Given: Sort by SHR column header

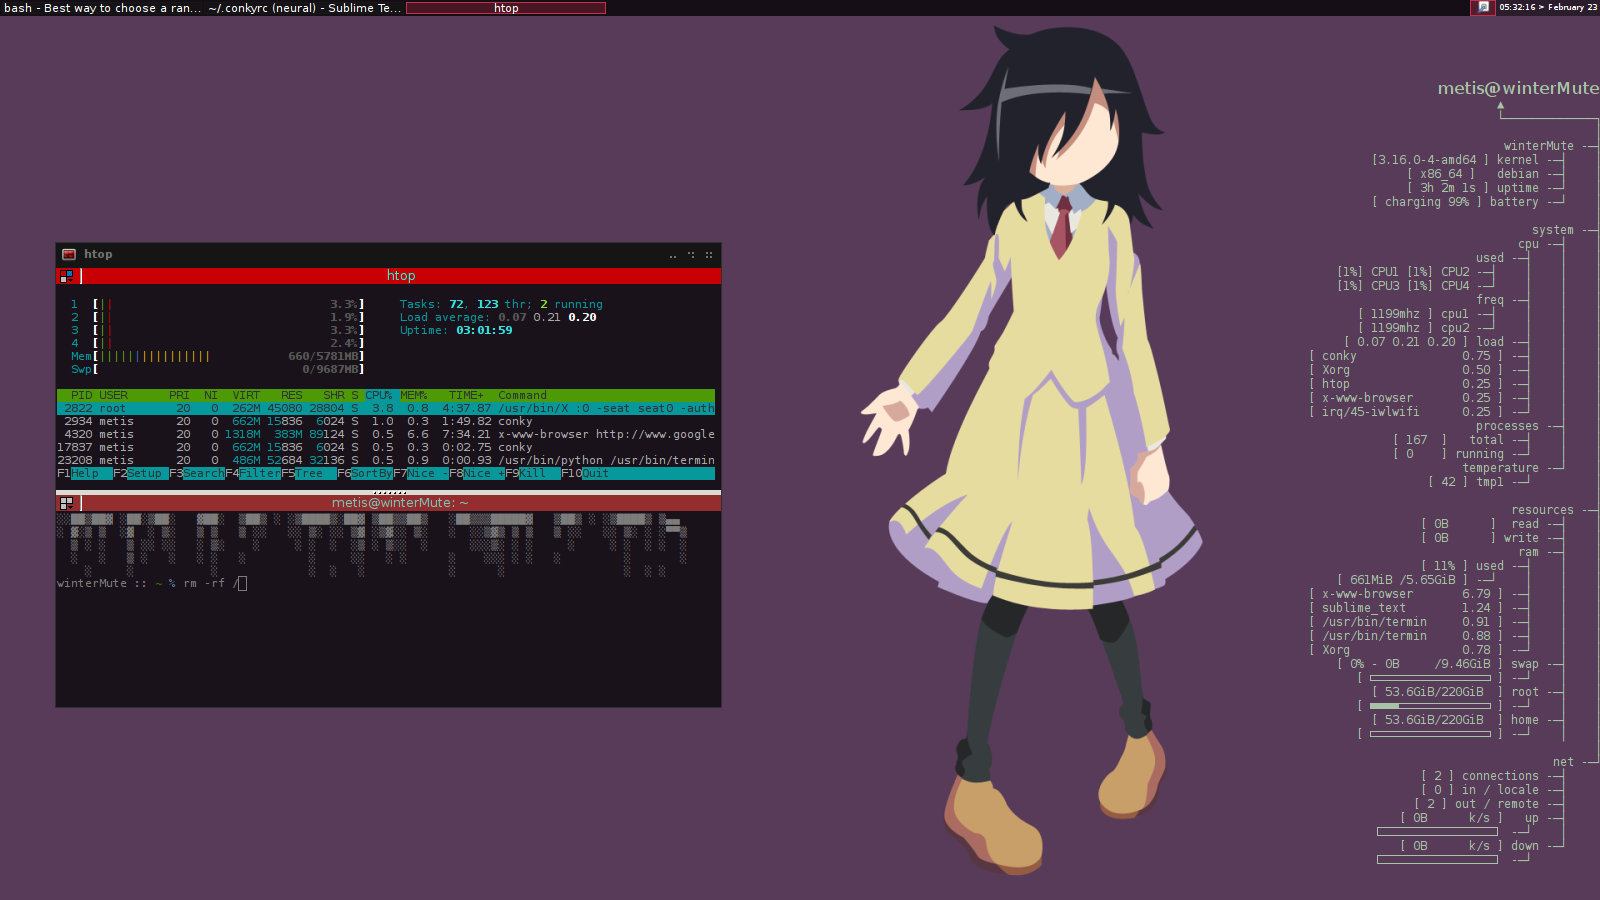Looking at the screenshot, I should point(334,395).
